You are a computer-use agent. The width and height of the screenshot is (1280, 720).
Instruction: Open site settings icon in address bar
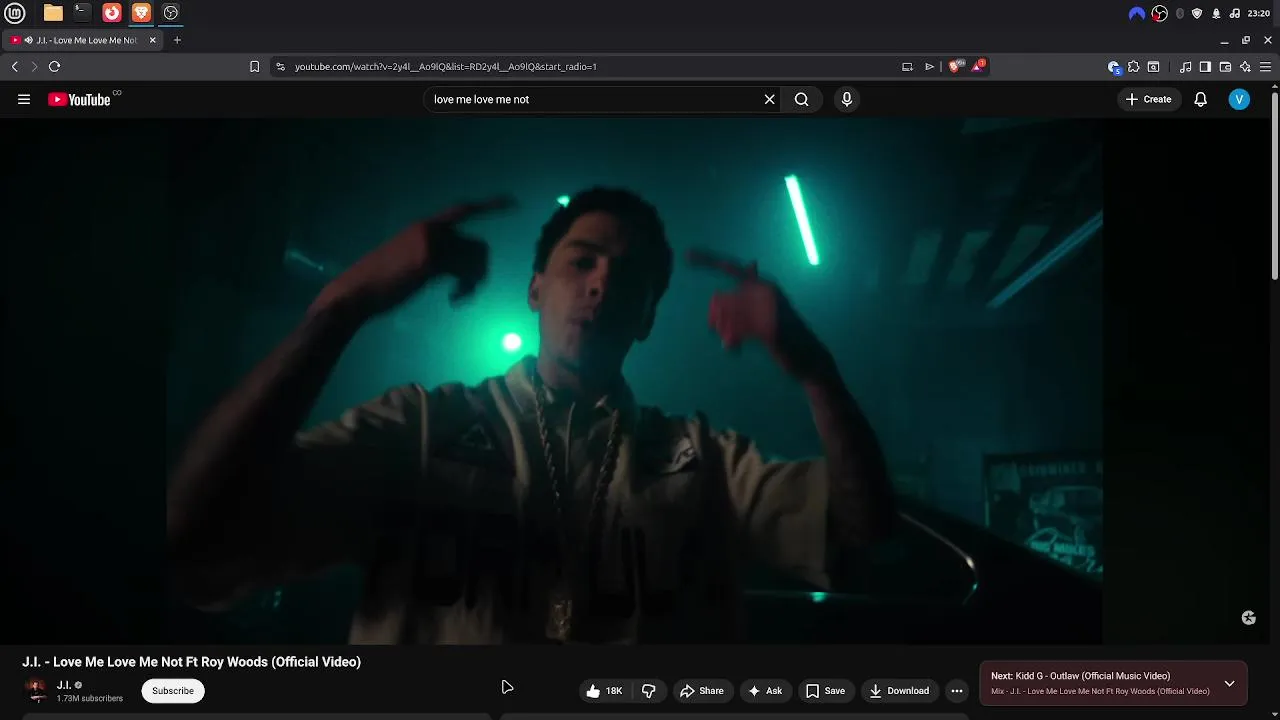pos(280,67)
